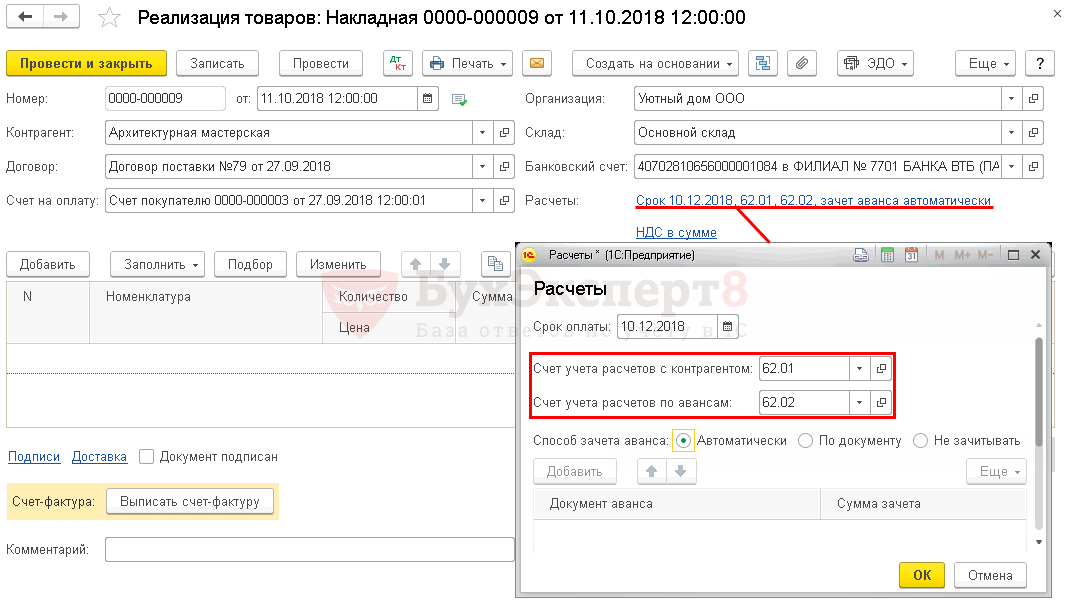1067x607 pixels.
Task: Check the Документ подписан checkbox
Action: click(x=147, y=457)
